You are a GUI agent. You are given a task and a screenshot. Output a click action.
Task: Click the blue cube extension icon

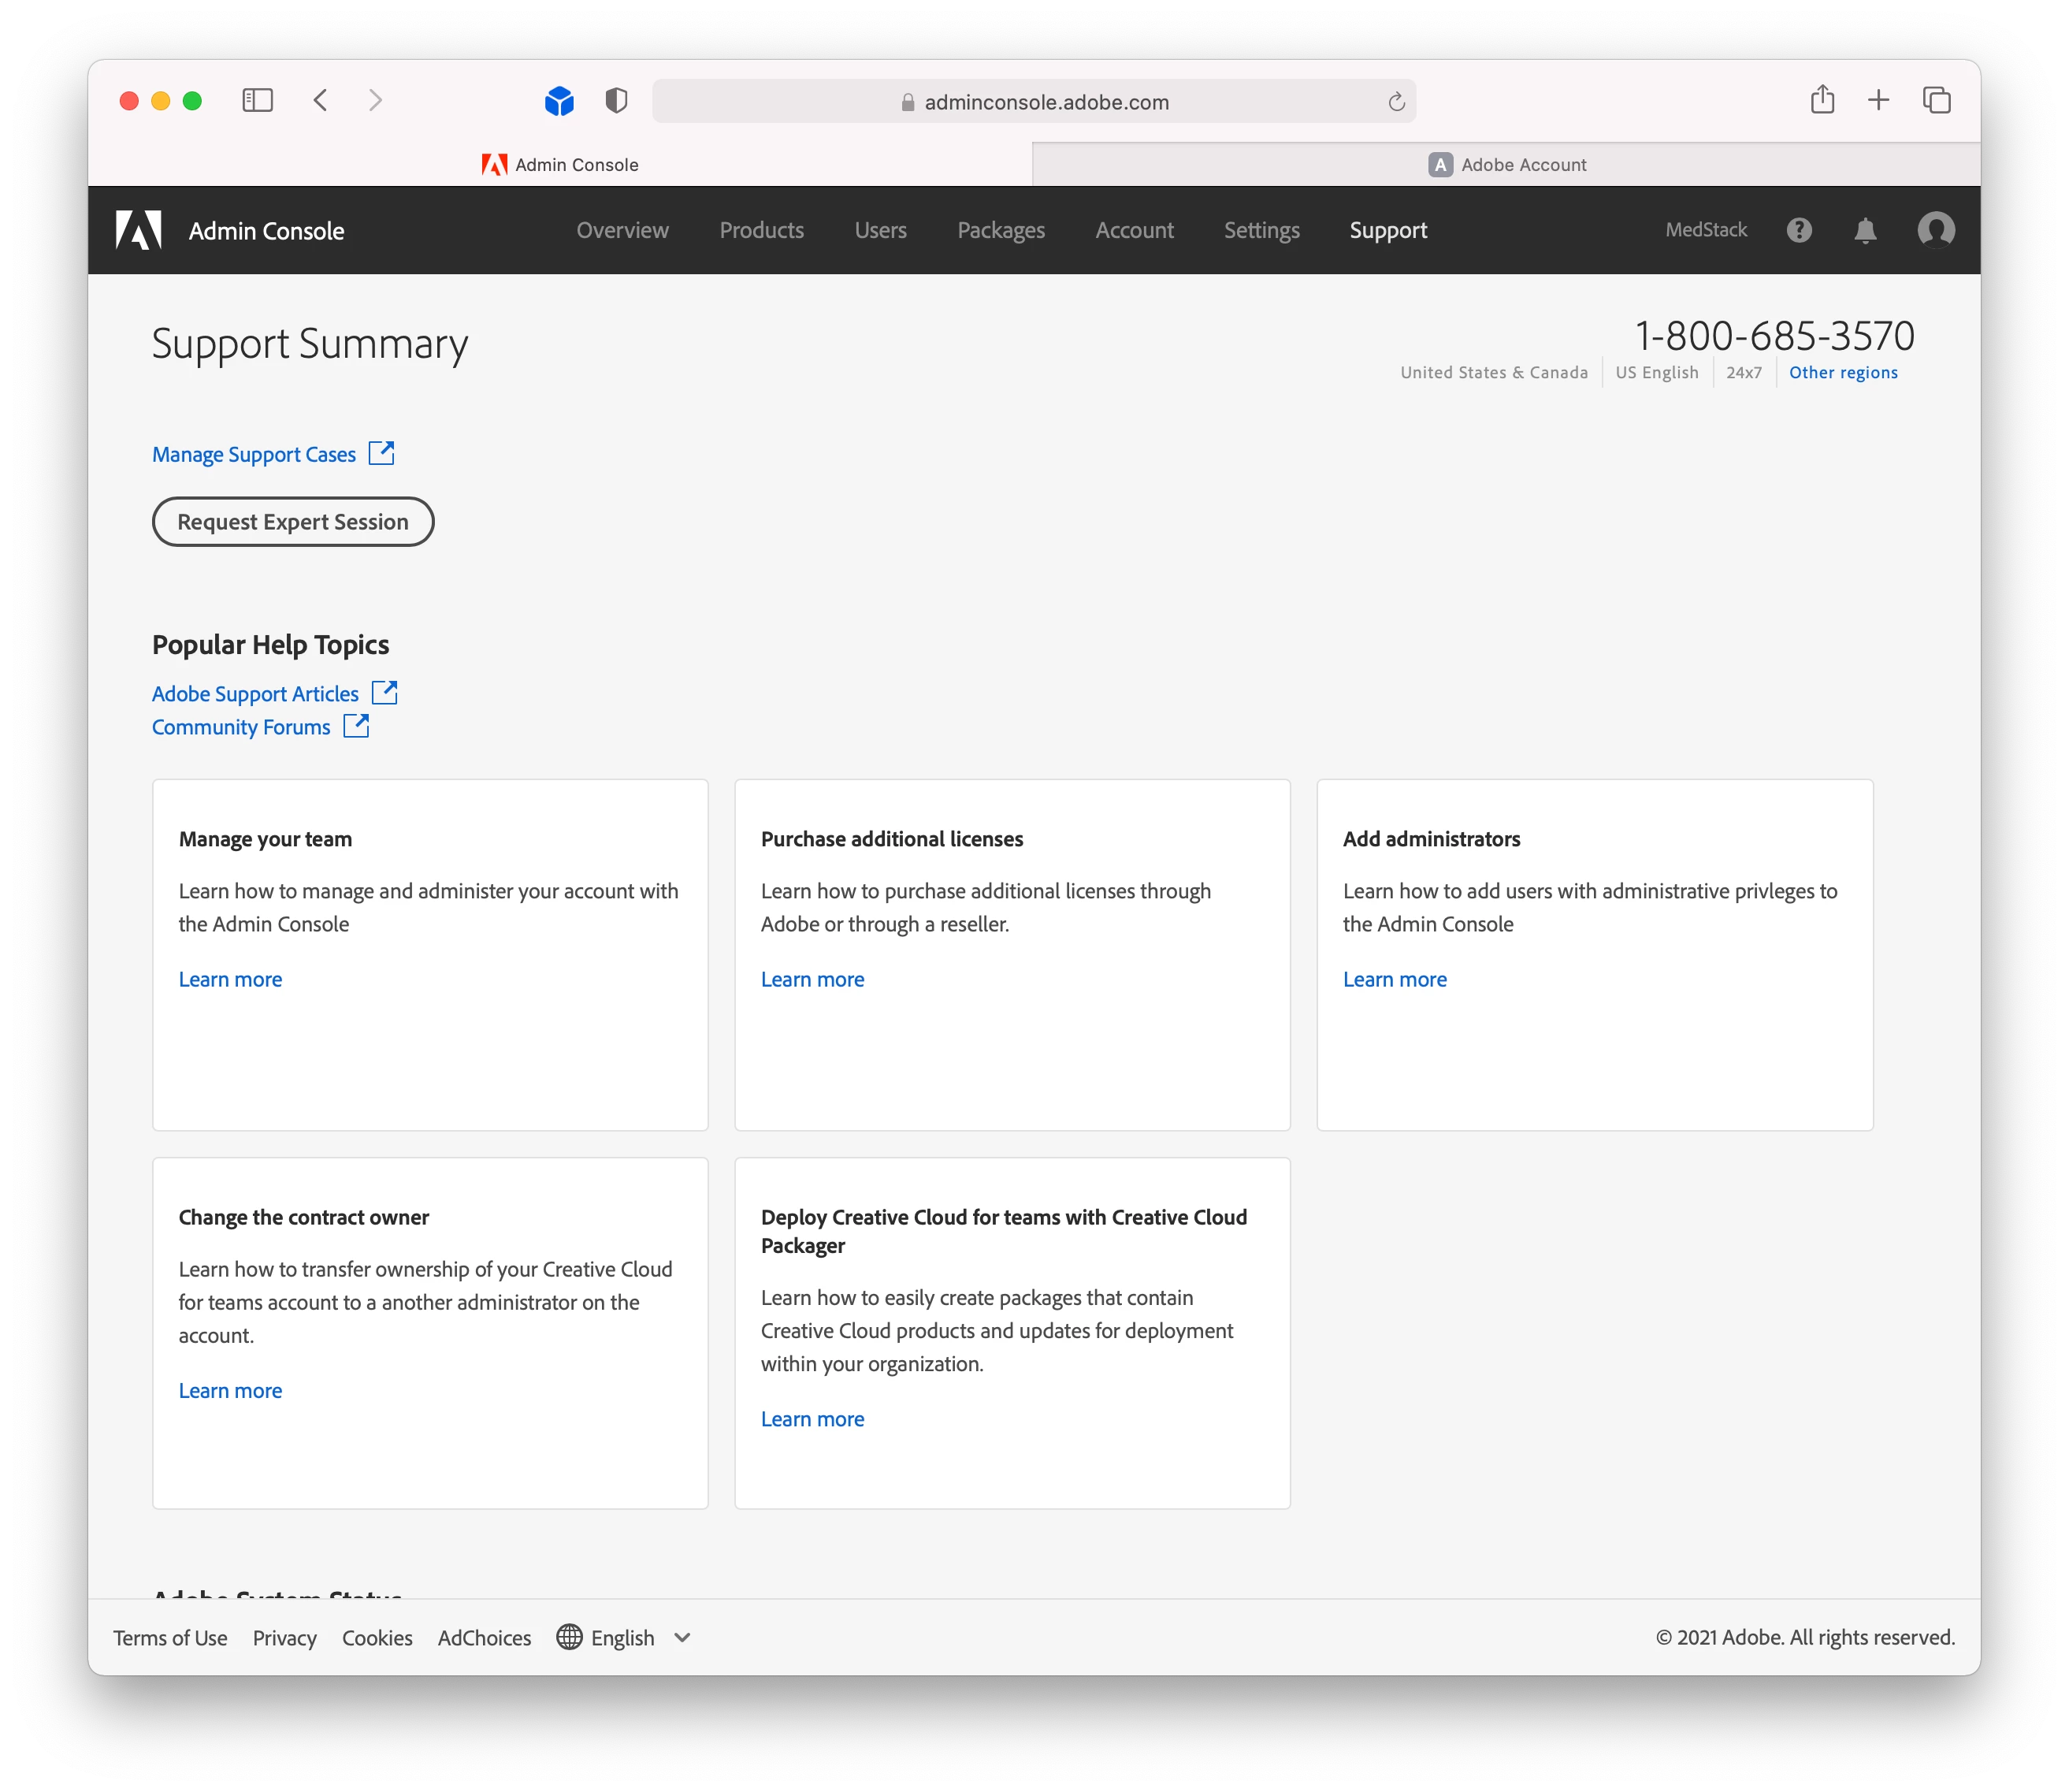[559, 100]
